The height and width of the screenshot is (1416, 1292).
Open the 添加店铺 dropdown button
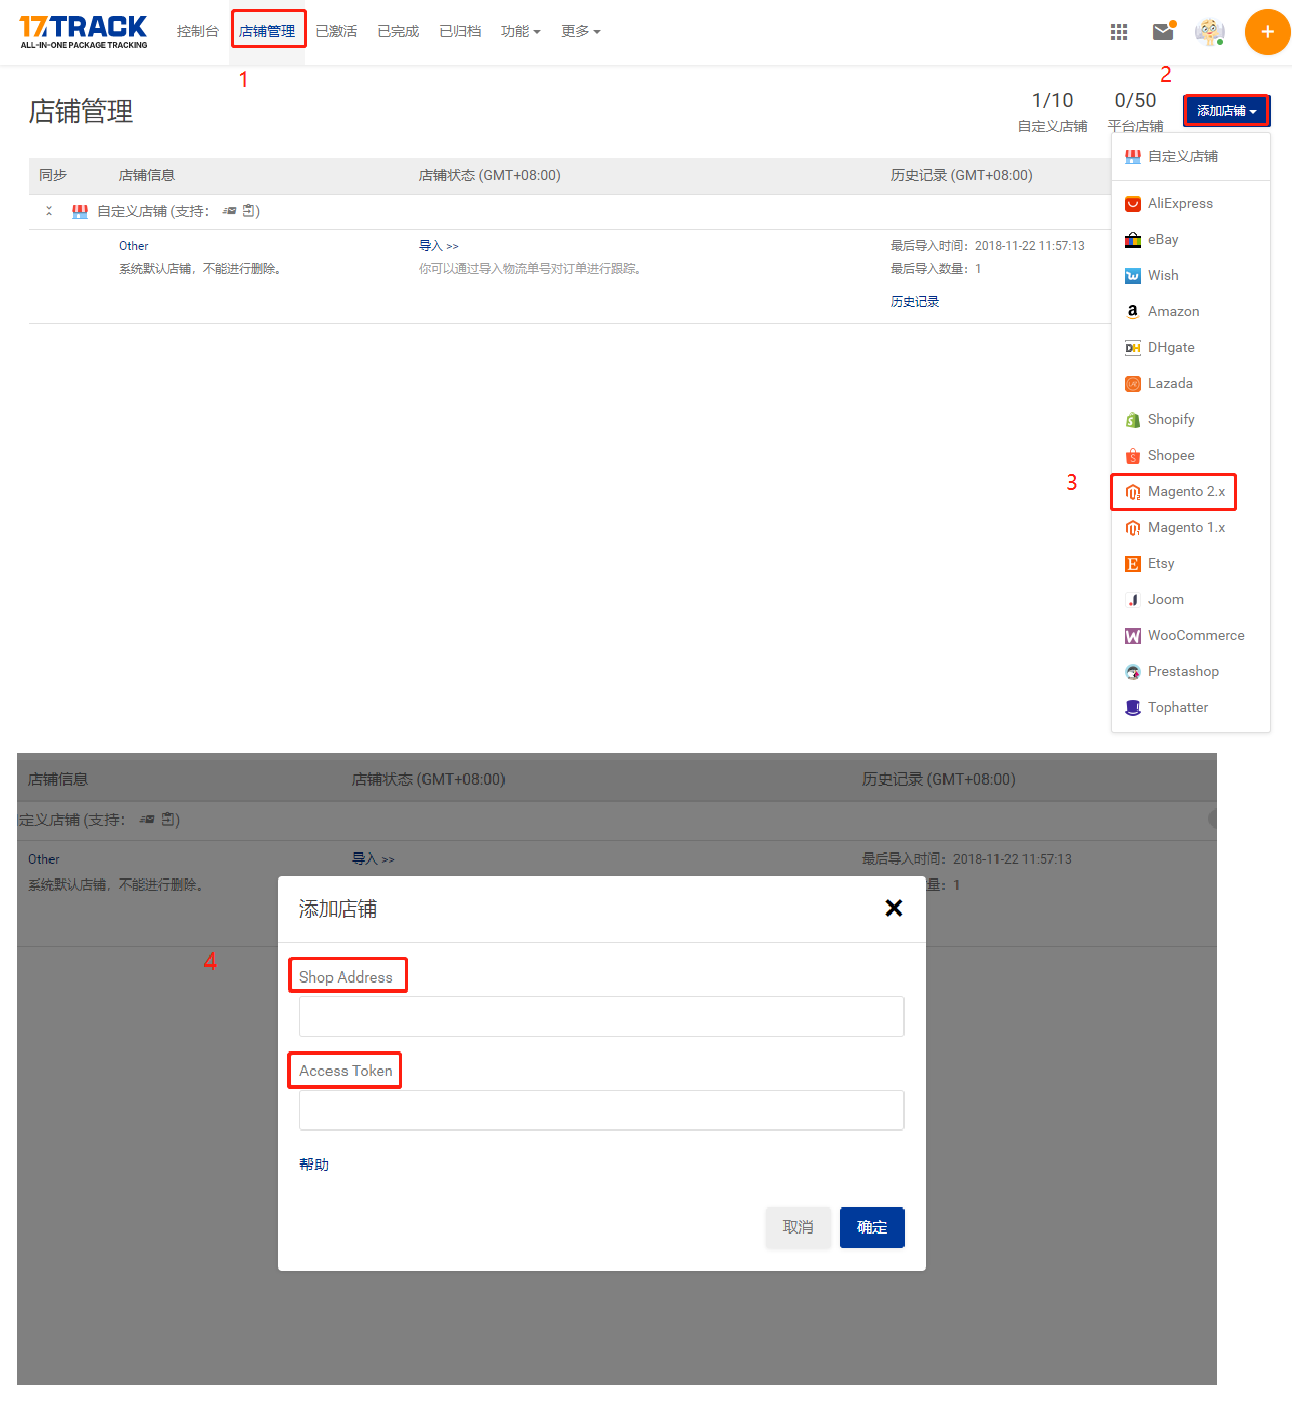[x=1226, y=111]
